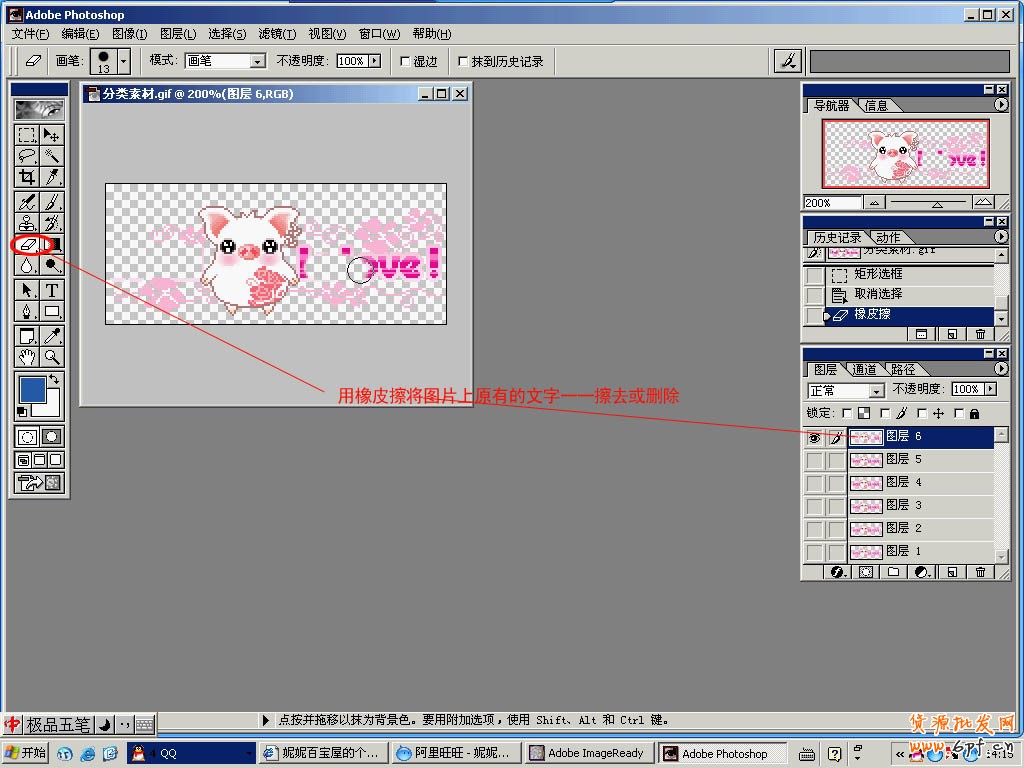Click the trash icon in Layers panel
1024x768 pixels.
[980, 572]
